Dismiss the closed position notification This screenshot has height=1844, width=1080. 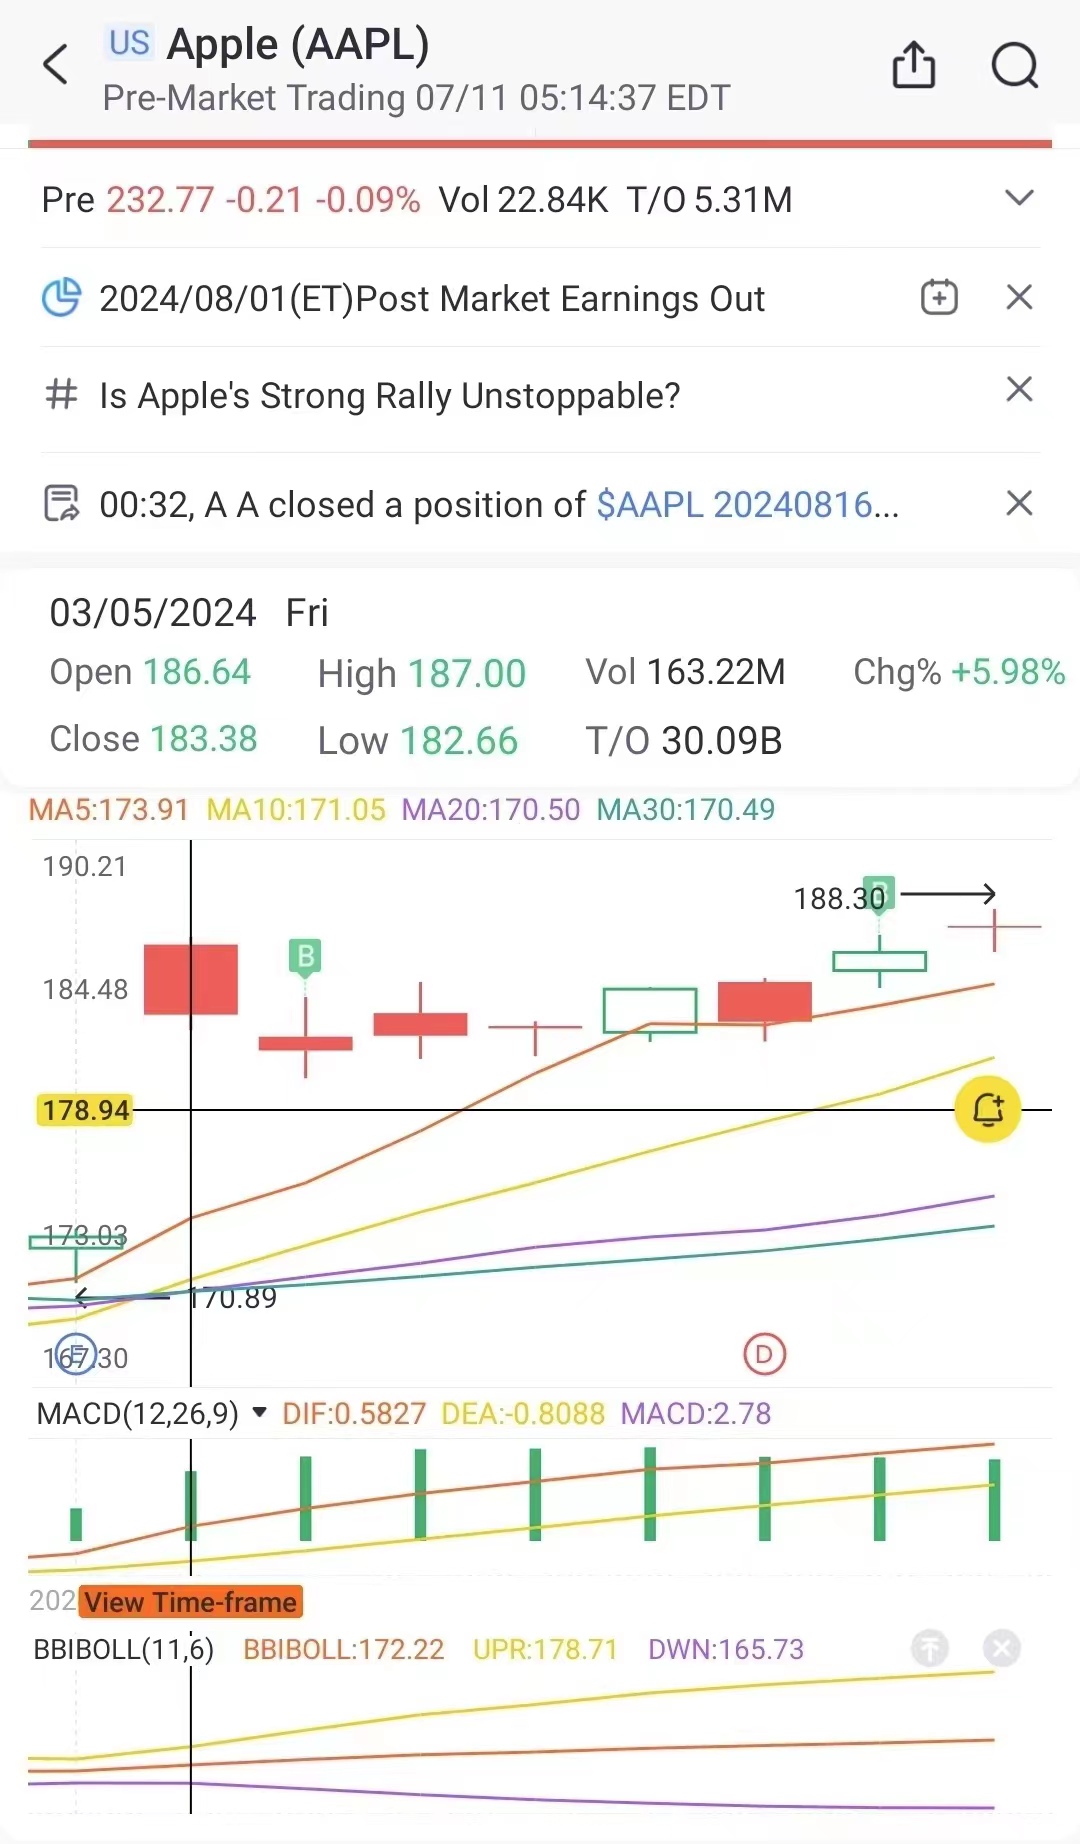[1019, 503]
